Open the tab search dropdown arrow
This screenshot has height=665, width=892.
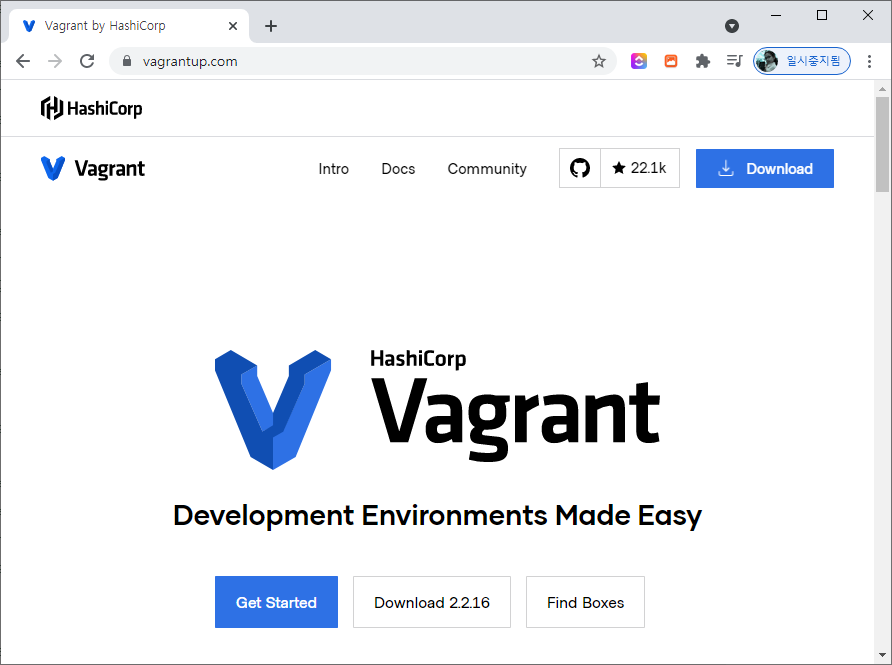tap(732, 26)
